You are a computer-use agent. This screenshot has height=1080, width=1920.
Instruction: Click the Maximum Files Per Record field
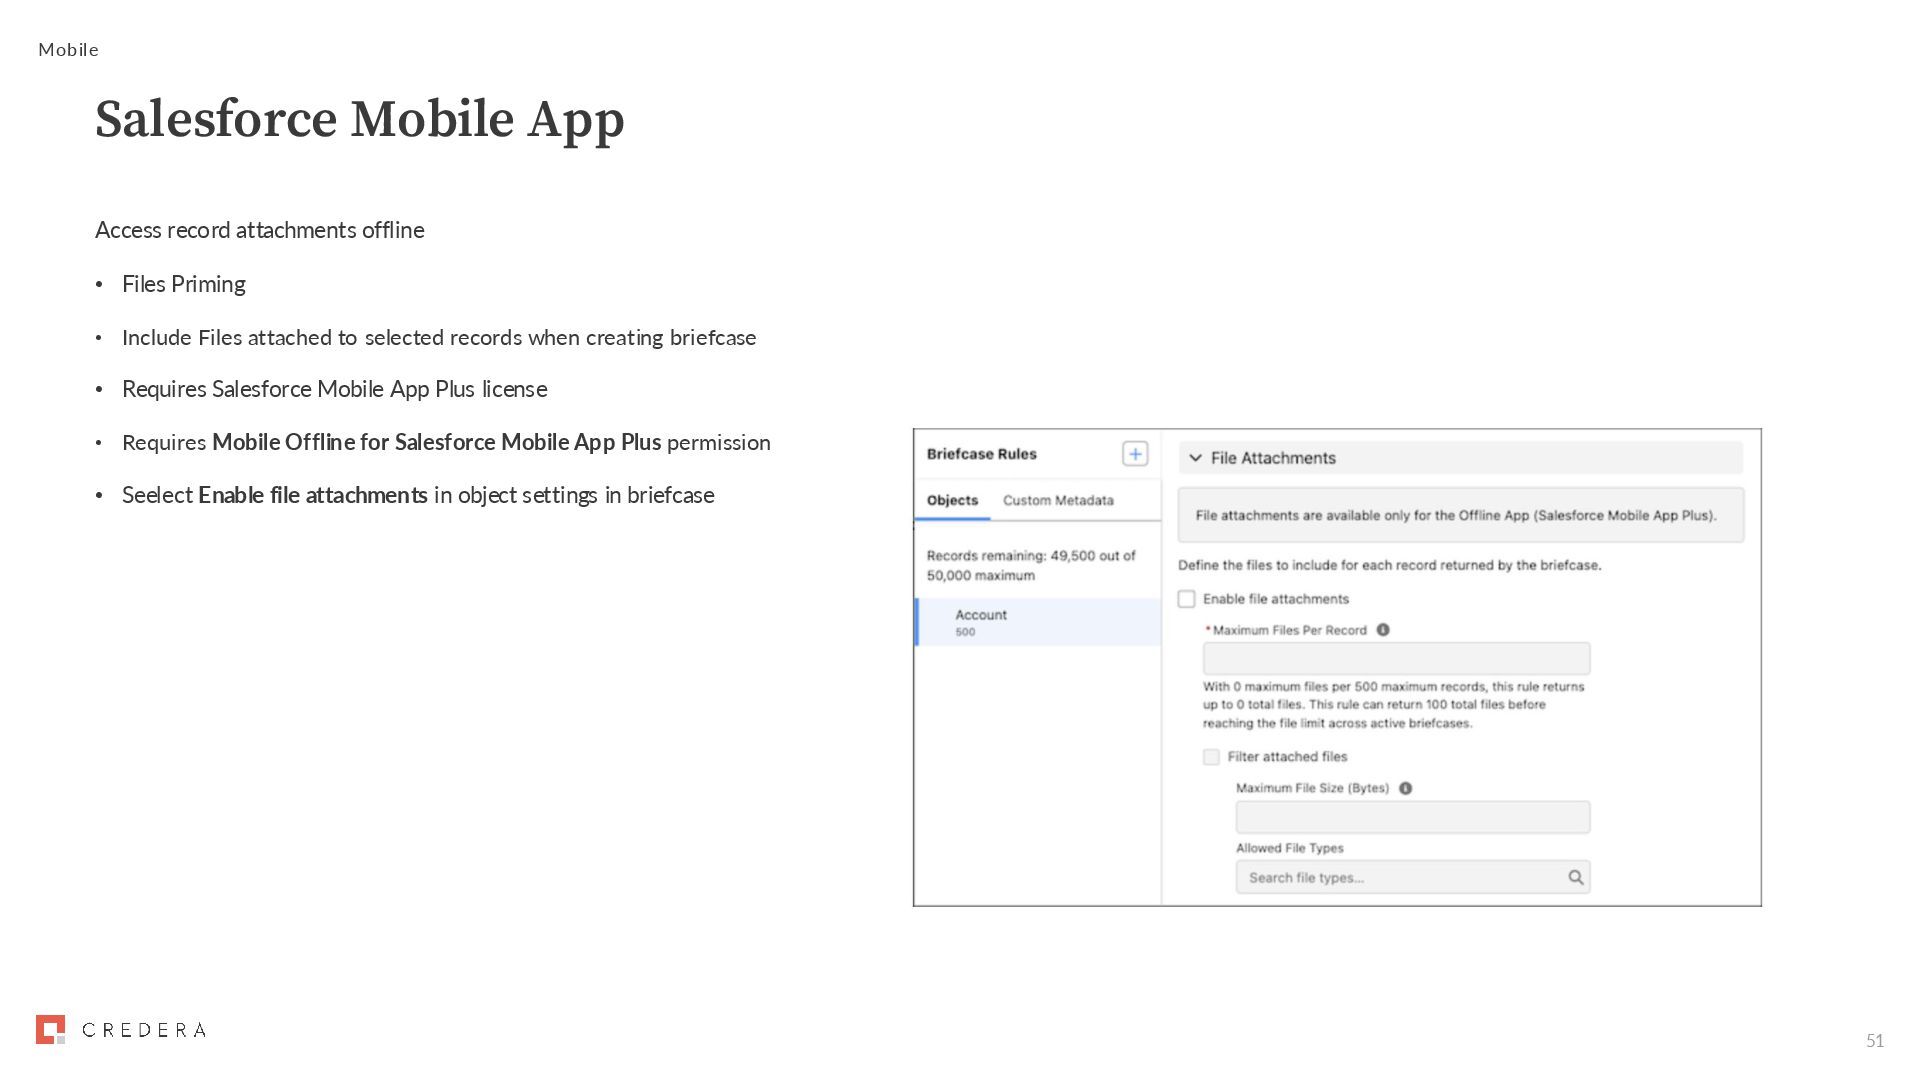1396,659
